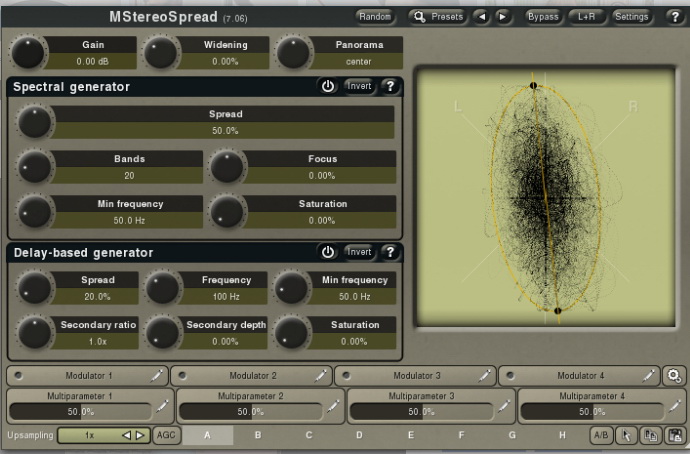690x454 pixels.
Task: Click the Secondary ratio value 1.0x
Action: pyautogui.click(x=98, y=341)
